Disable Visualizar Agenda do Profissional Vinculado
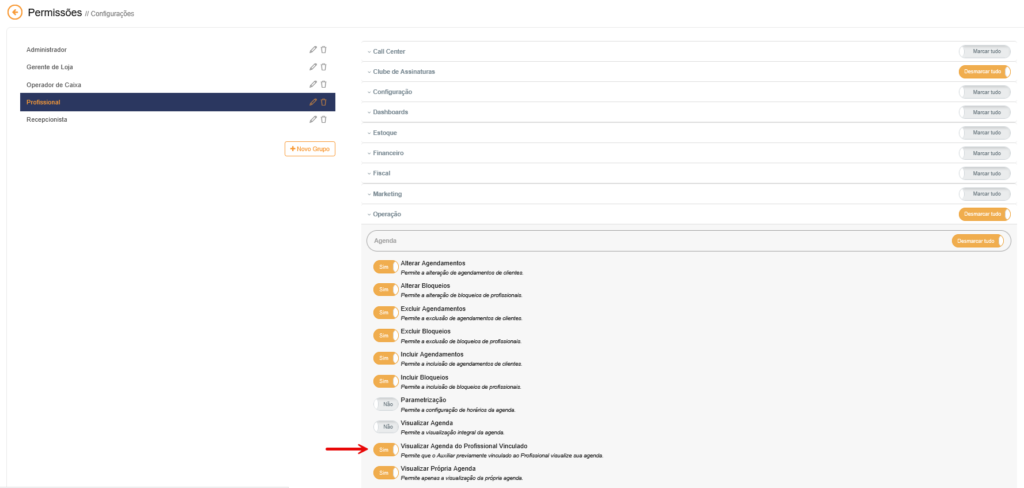This screenshot has width=1024, height=488. click(385, 450)
